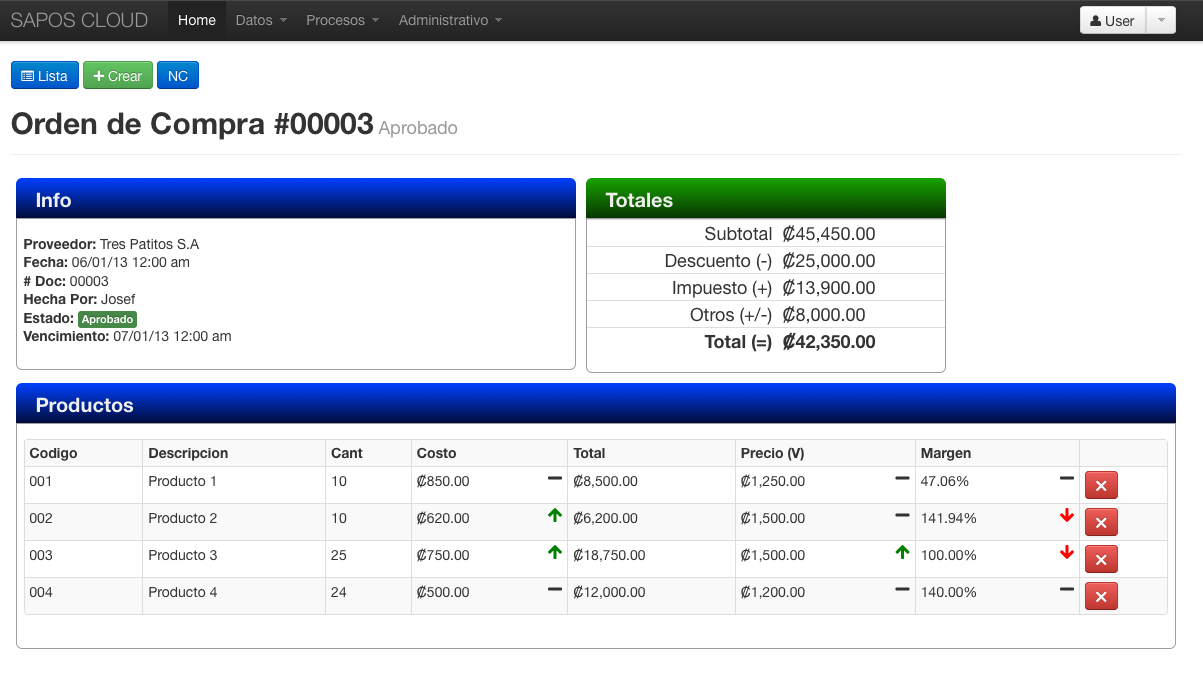Click the red X button for Producto 4
The width and height of the screenshot is (1203, 688).
coord(1101,596)
